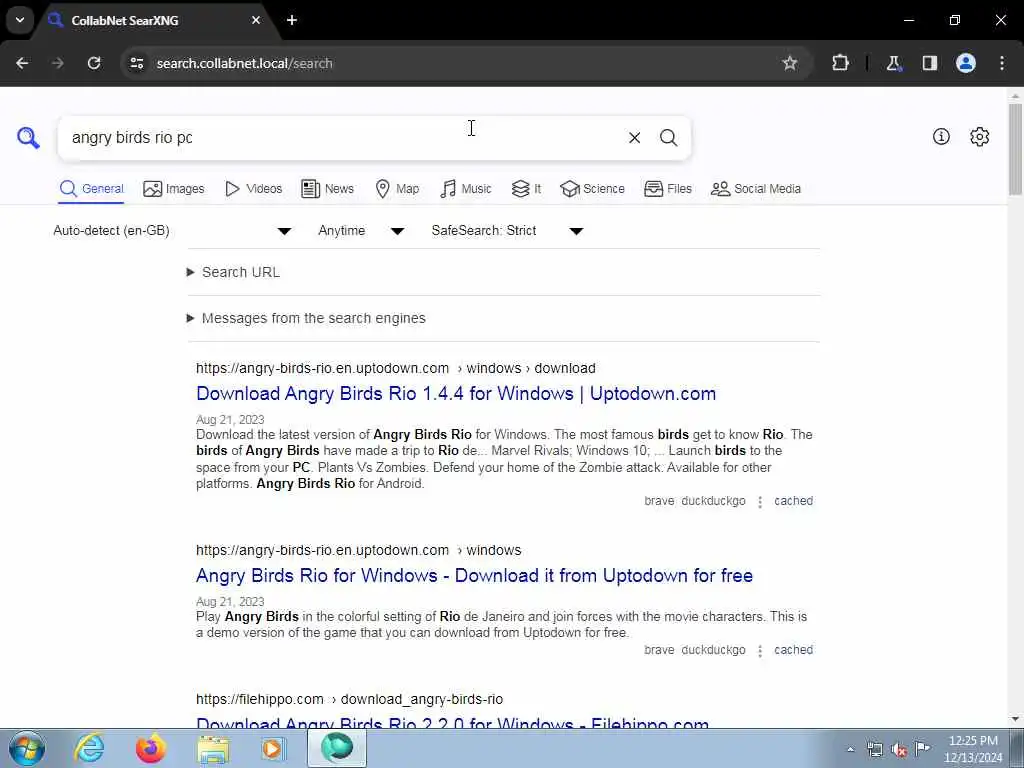Open the Windows Start menu

pyautogui.click(x=27, y=748)
